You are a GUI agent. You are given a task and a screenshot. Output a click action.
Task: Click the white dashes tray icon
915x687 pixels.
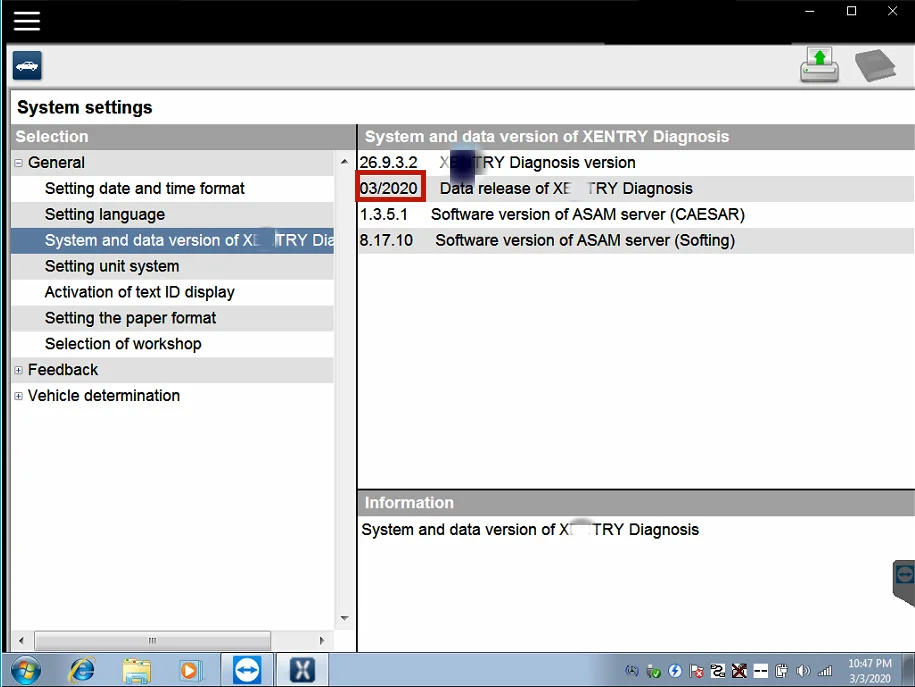click(760, 671)
